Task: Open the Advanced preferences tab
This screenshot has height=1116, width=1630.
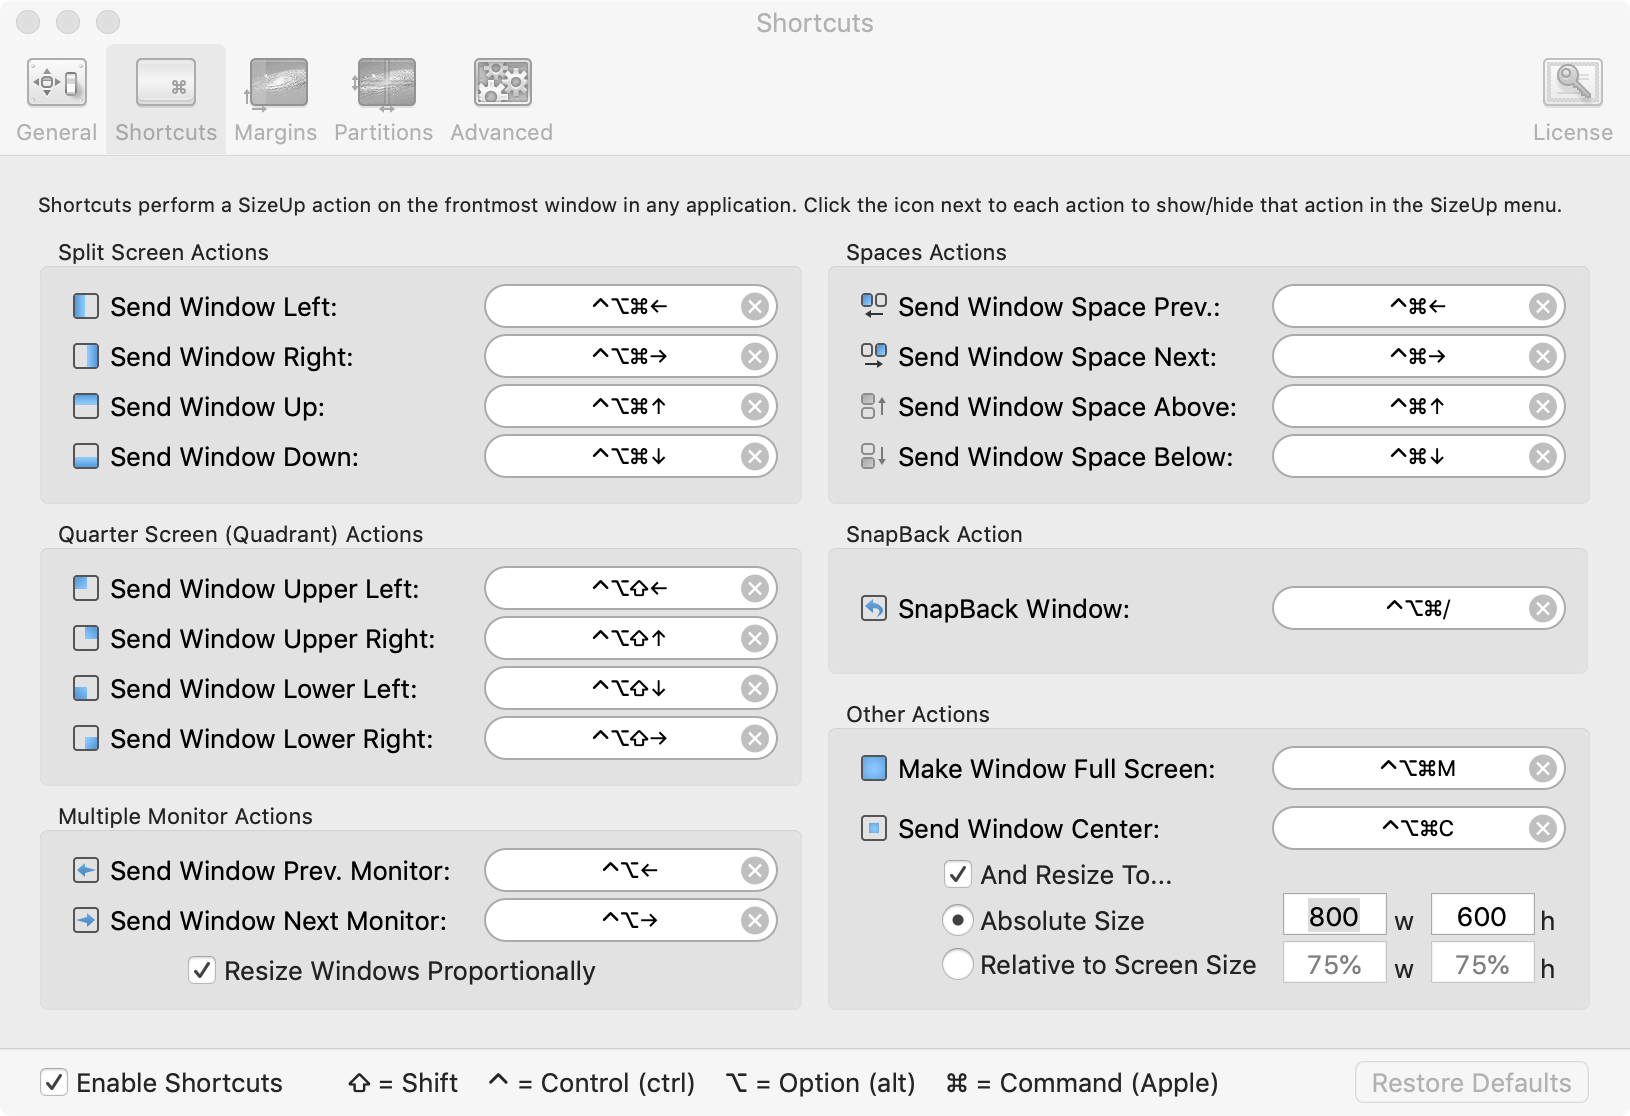Action: coord(502,100)
